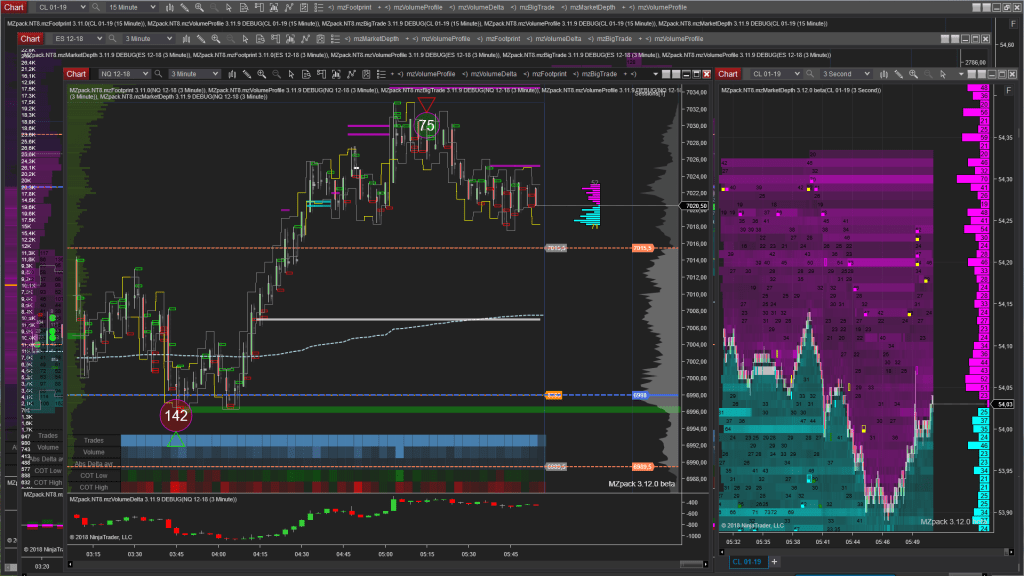1024x576 pixels.
Task: Expand 15 Minute interval dropdown on top chart
Action: 132,7
